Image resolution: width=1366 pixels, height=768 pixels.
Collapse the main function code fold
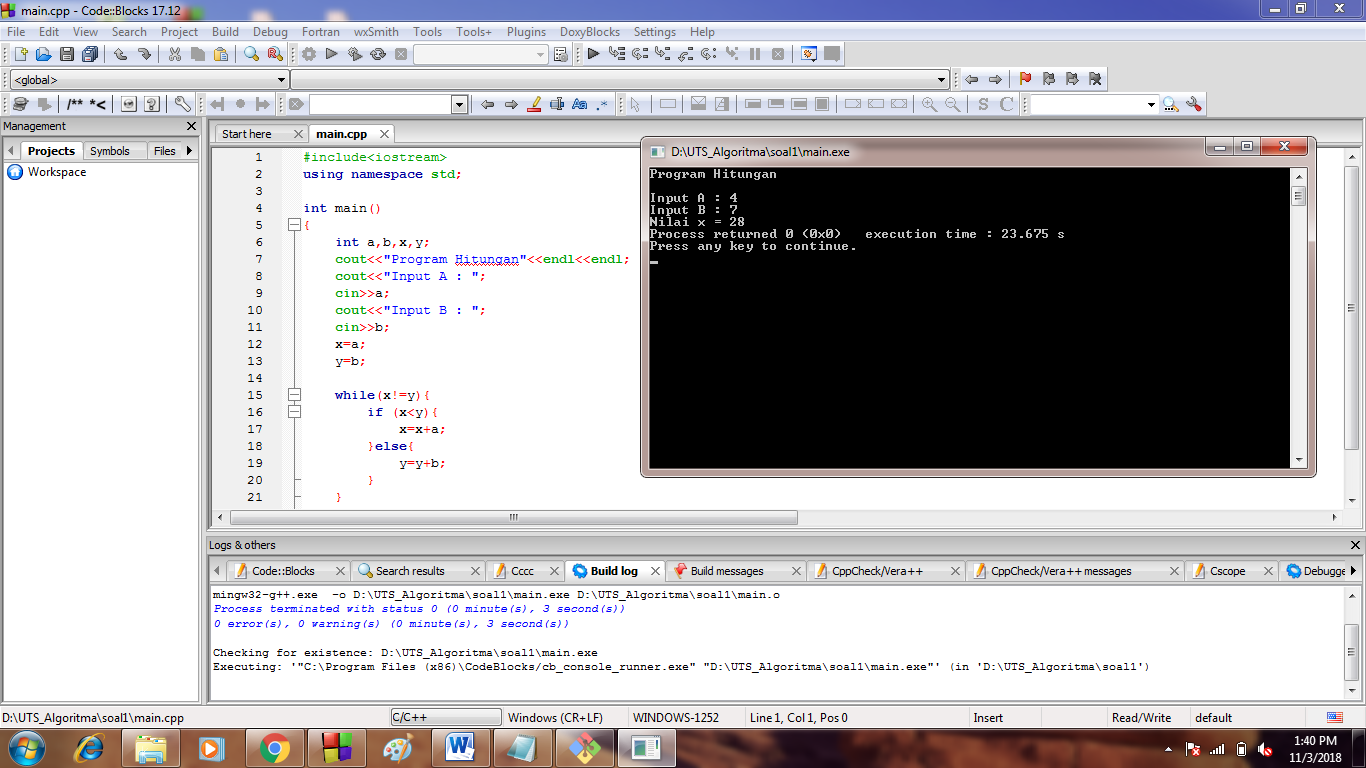point(294,225)
